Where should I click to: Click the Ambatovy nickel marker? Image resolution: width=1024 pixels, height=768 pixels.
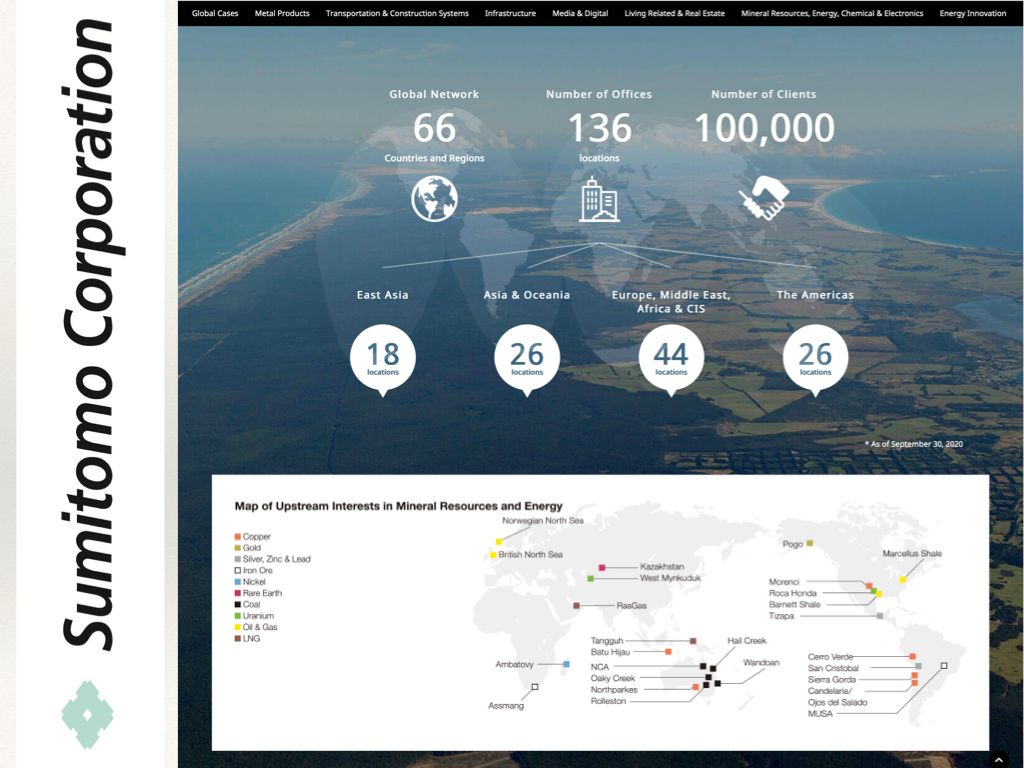pyautogui.click(x=566, y=664)
